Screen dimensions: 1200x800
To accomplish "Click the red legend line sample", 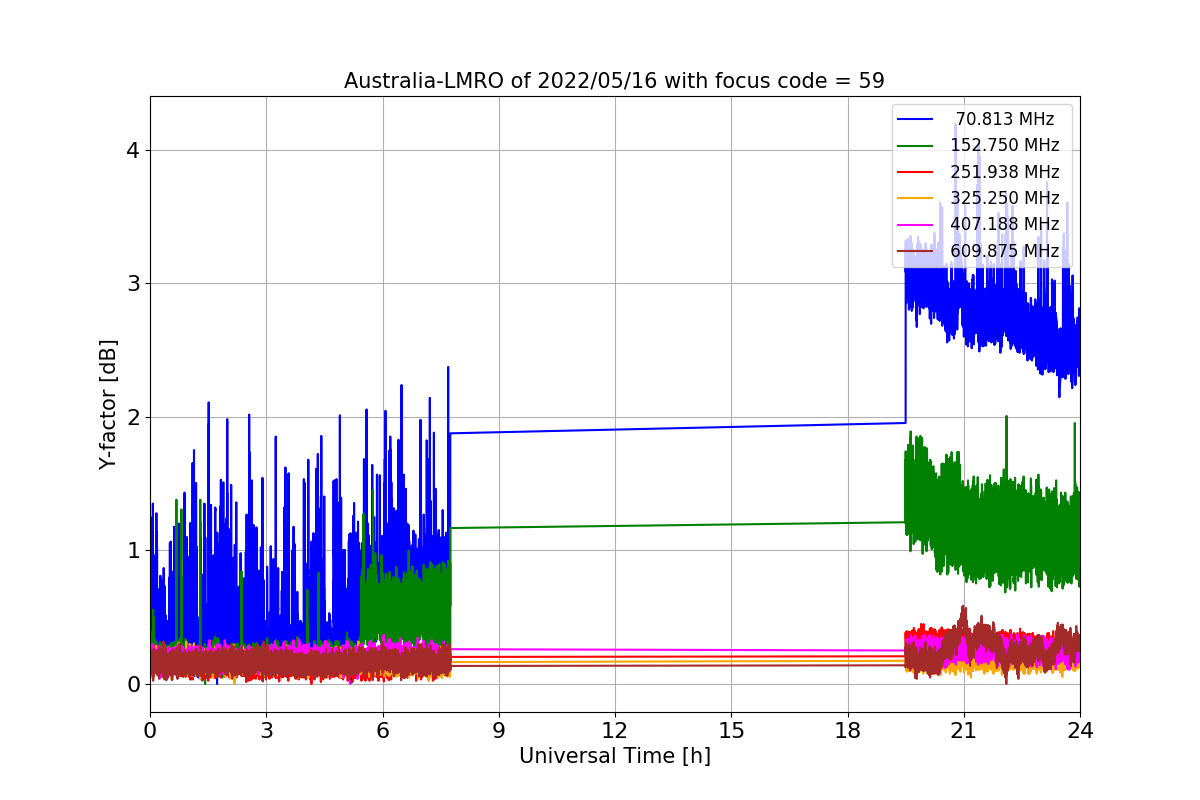I will (915, 172).
